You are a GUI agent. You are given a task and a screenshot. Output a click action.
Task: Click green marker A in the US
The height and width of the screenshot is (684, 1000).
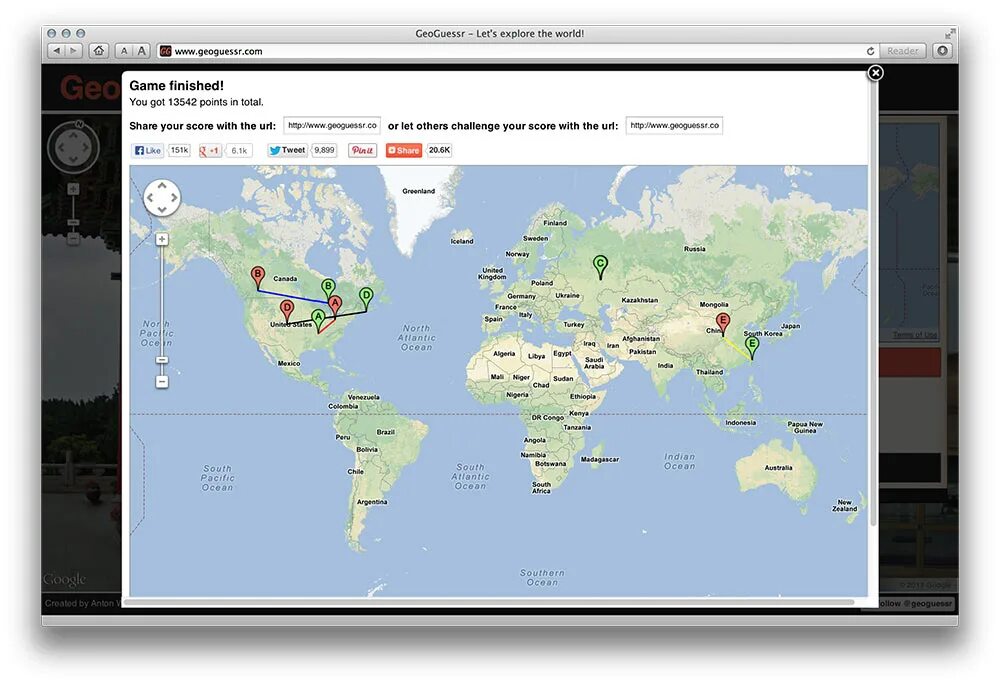pos(318,319)
